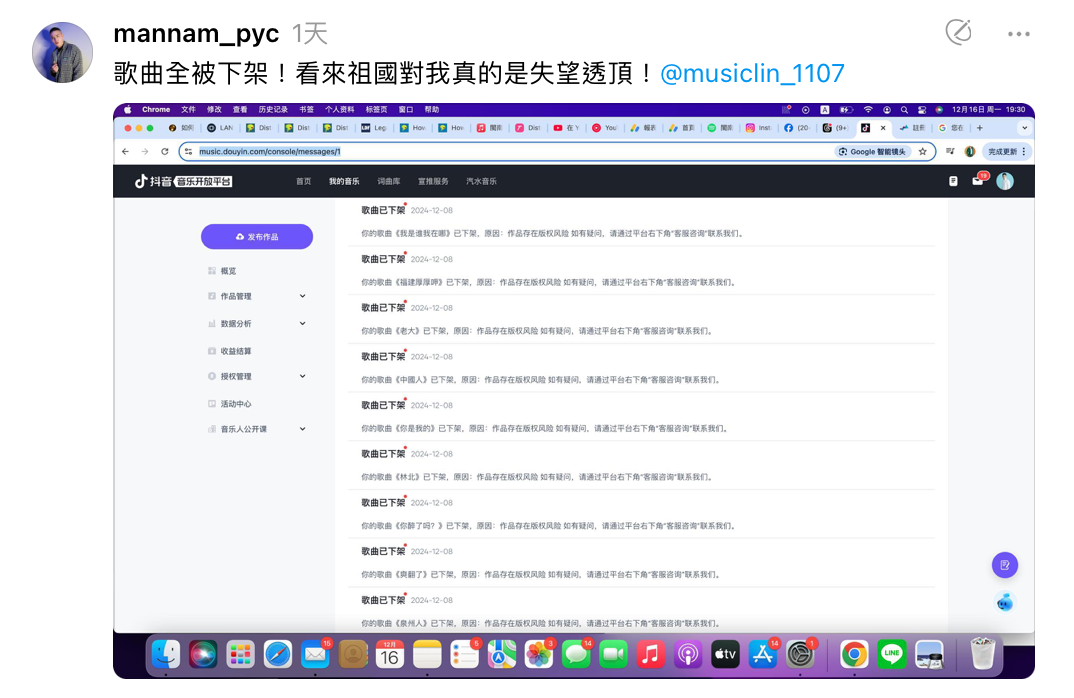The height and width of the screenshot is (698, 1074).
Task: Open the 帮助 menu
Action: [x=432, y=110]
